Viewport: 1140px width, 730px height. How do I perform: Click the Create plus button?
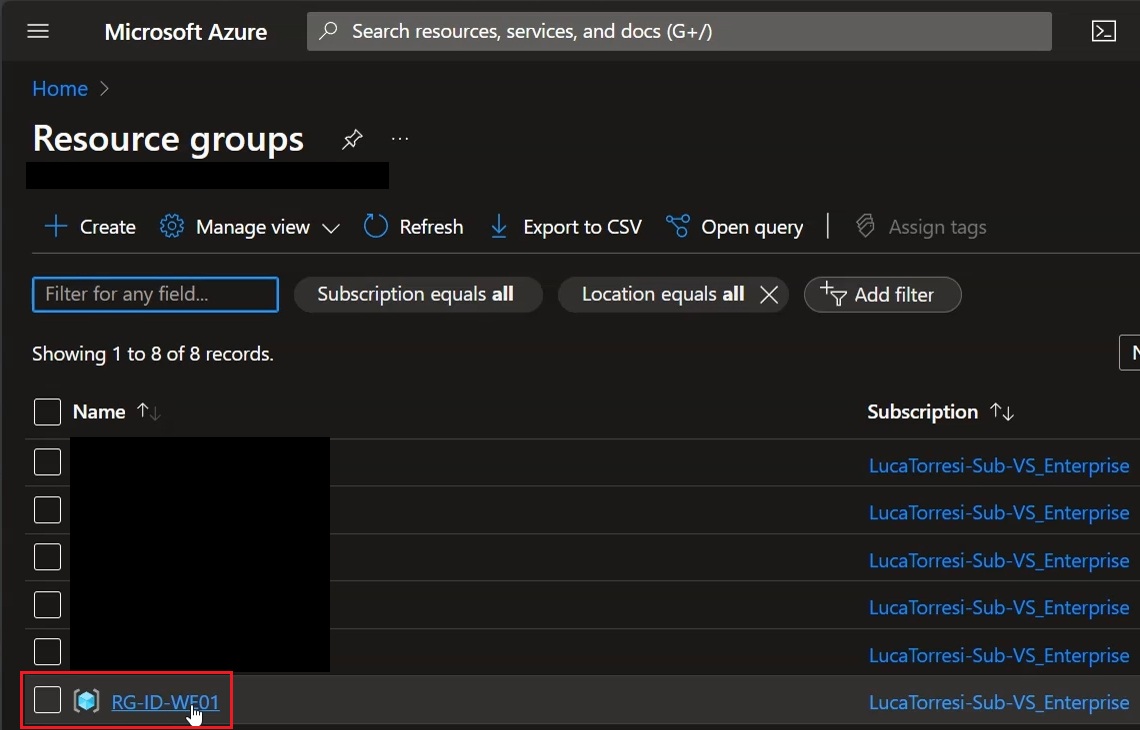click(90, 227)
